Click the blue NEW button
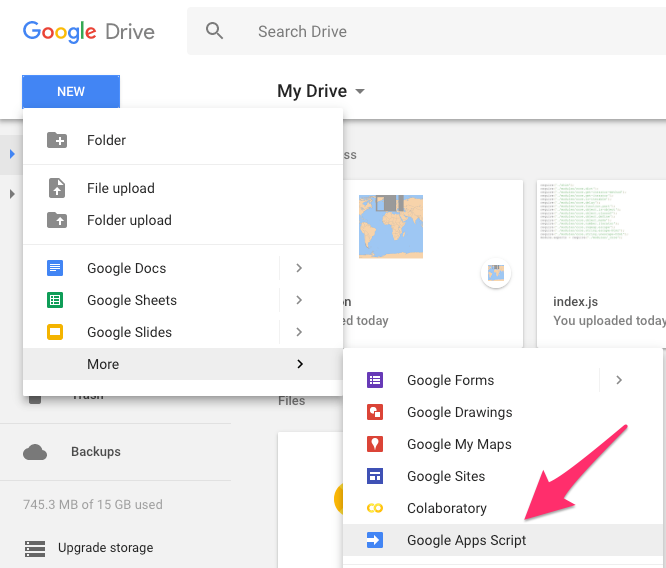 71,91
